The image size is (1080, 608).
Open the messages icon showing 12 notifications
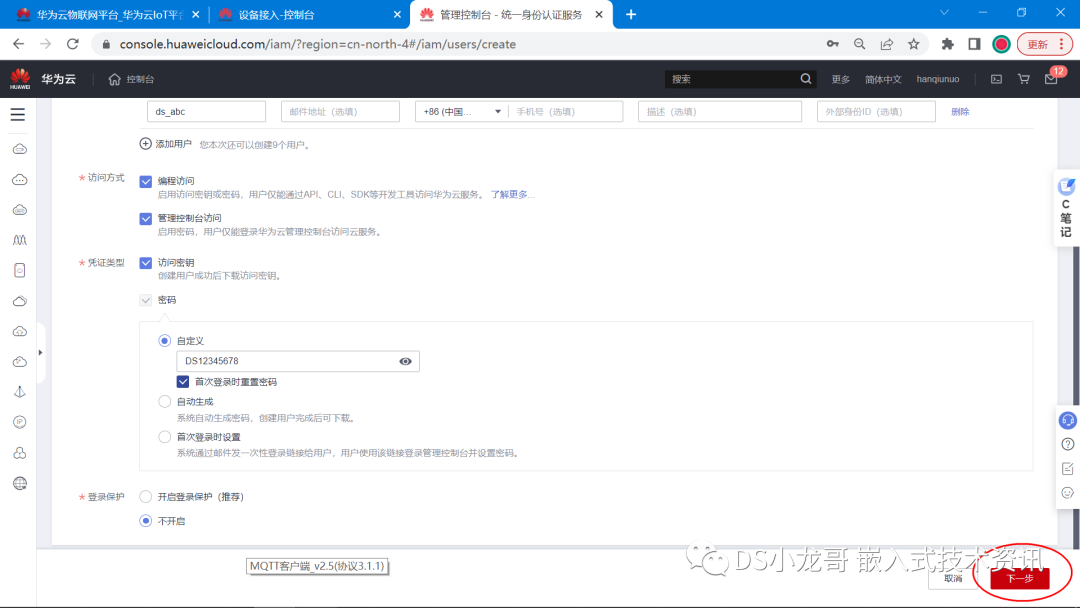point(1050,79)
